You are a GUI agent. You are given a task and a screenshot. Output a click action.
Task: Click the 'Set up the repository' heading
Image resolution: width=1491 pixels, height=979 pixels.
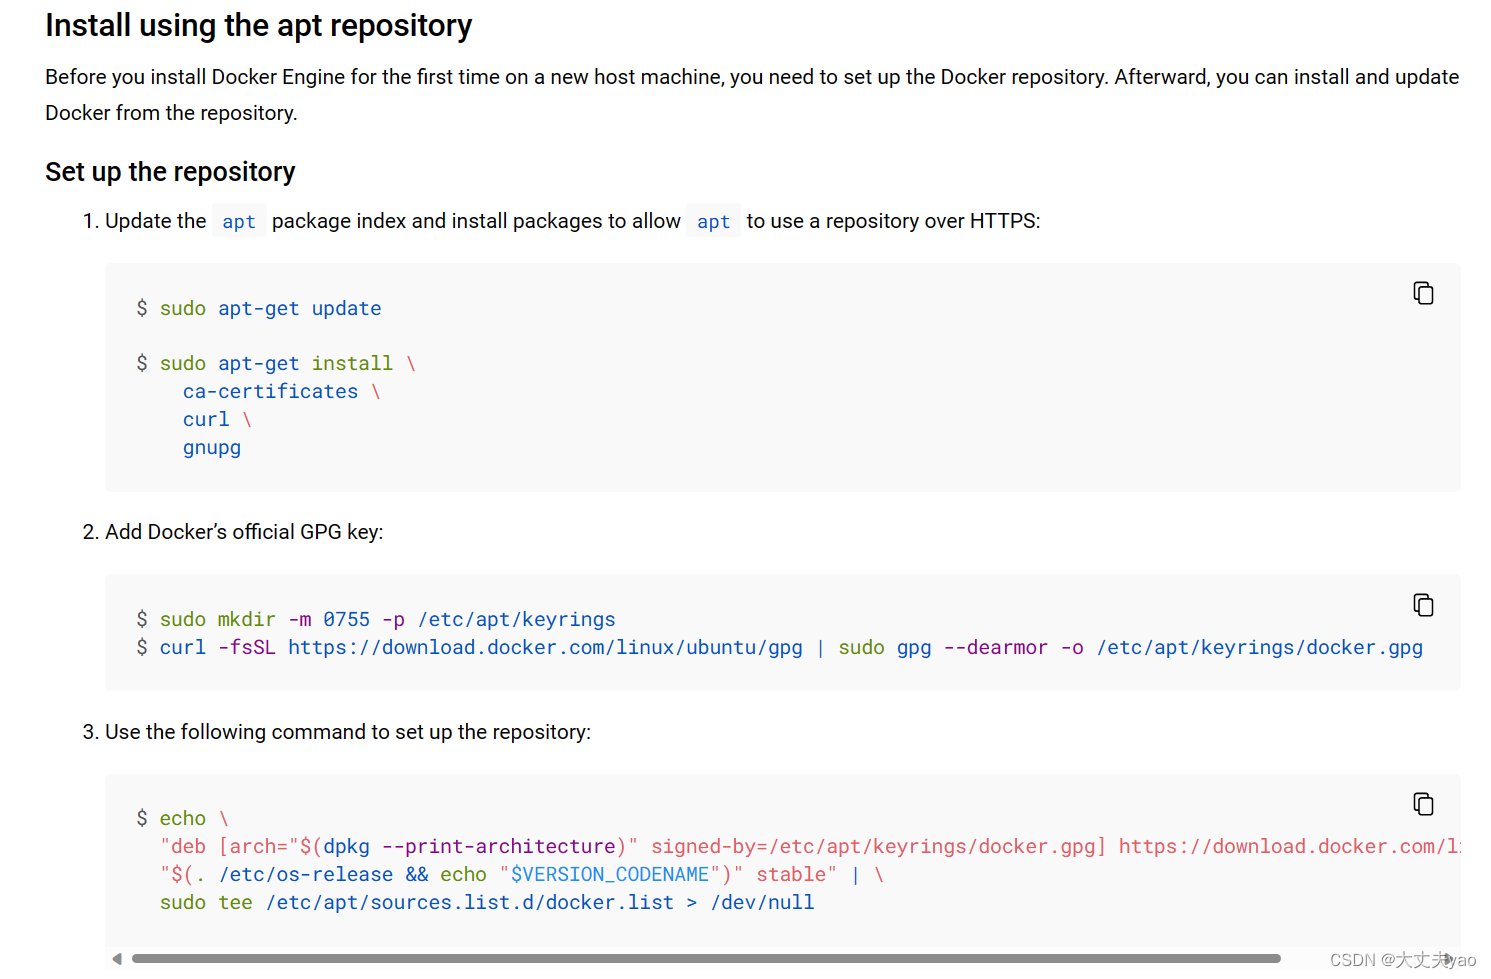[x=170, y=172]
